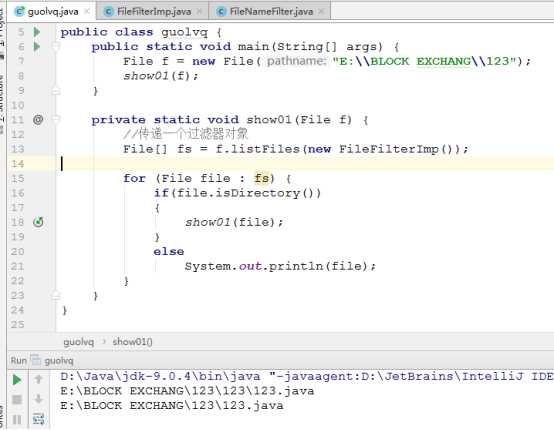The width and height of the screenshot is (554, 430).
Task: Open the guolvq run configuration tab
Action: pos(52,361)
